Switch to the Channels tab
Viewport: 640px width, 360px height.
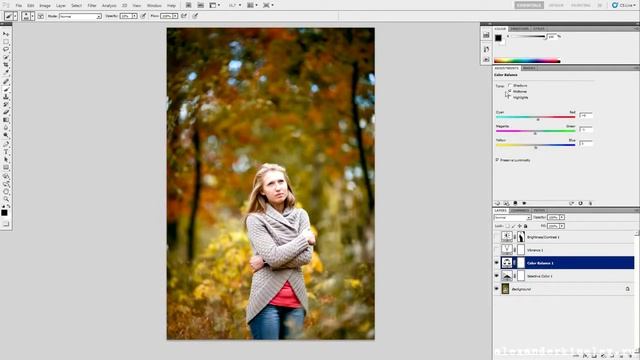(x=520, y=211)
